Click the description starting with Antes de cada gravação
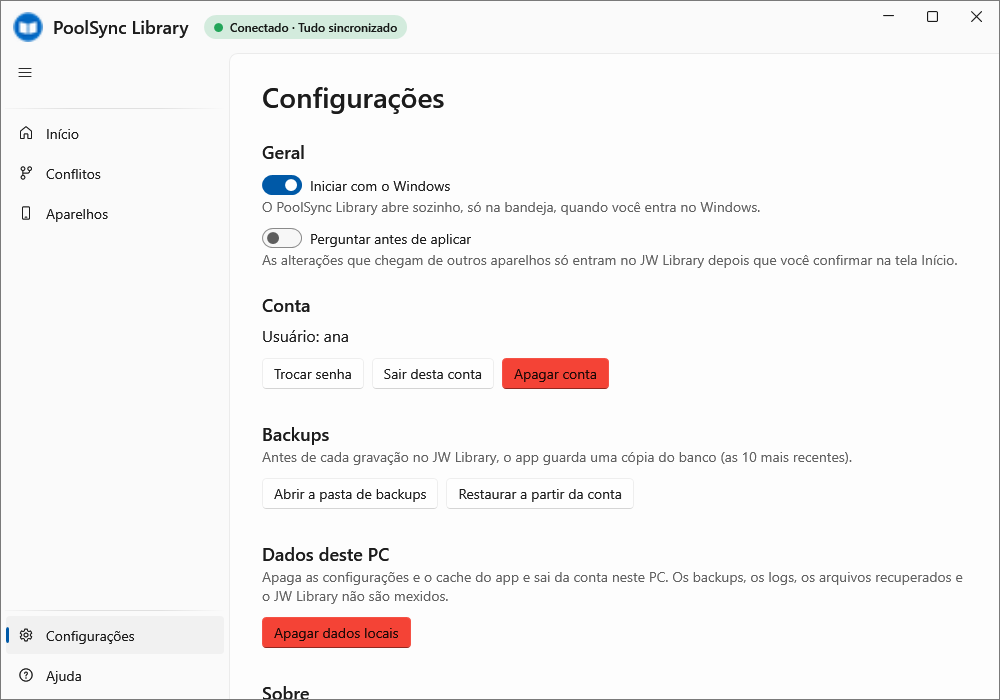This screenshot has width=1000, height=700. (x=557, y=457)
